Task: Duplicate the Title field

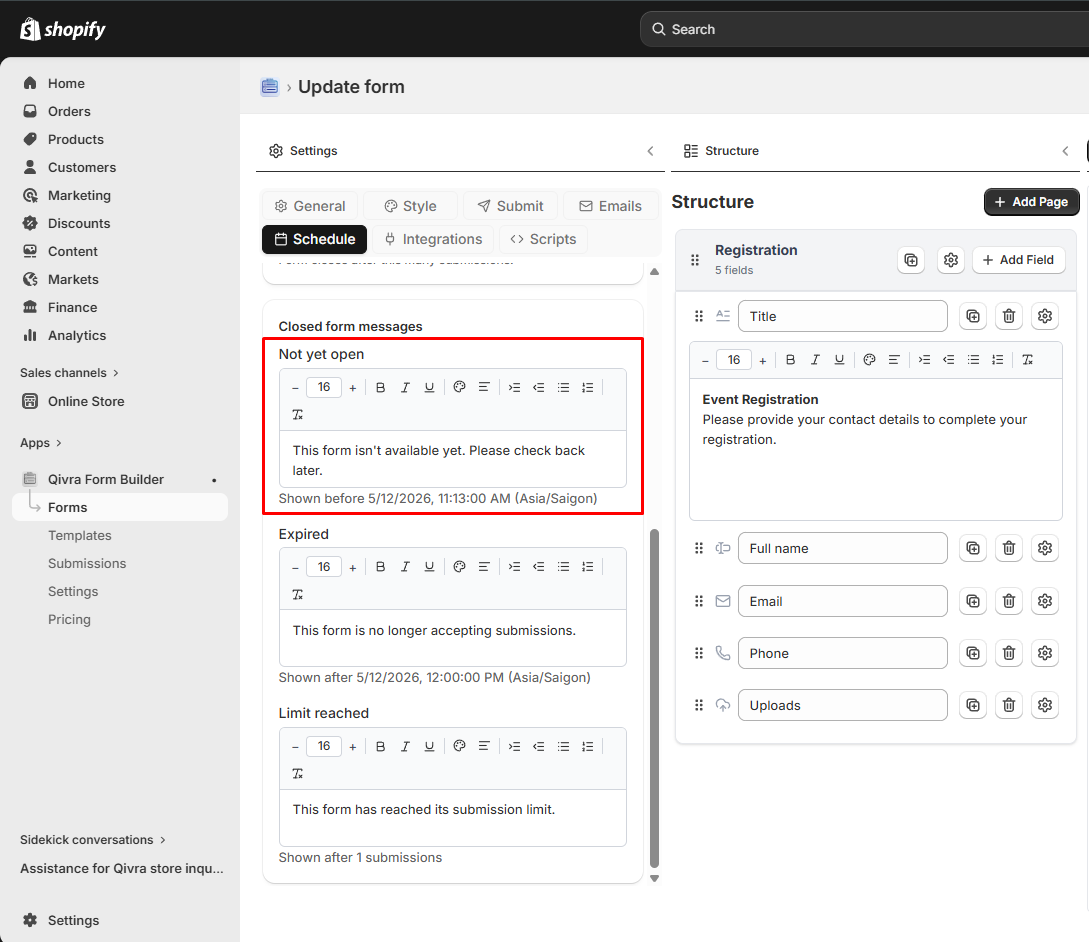Action: 973,316
